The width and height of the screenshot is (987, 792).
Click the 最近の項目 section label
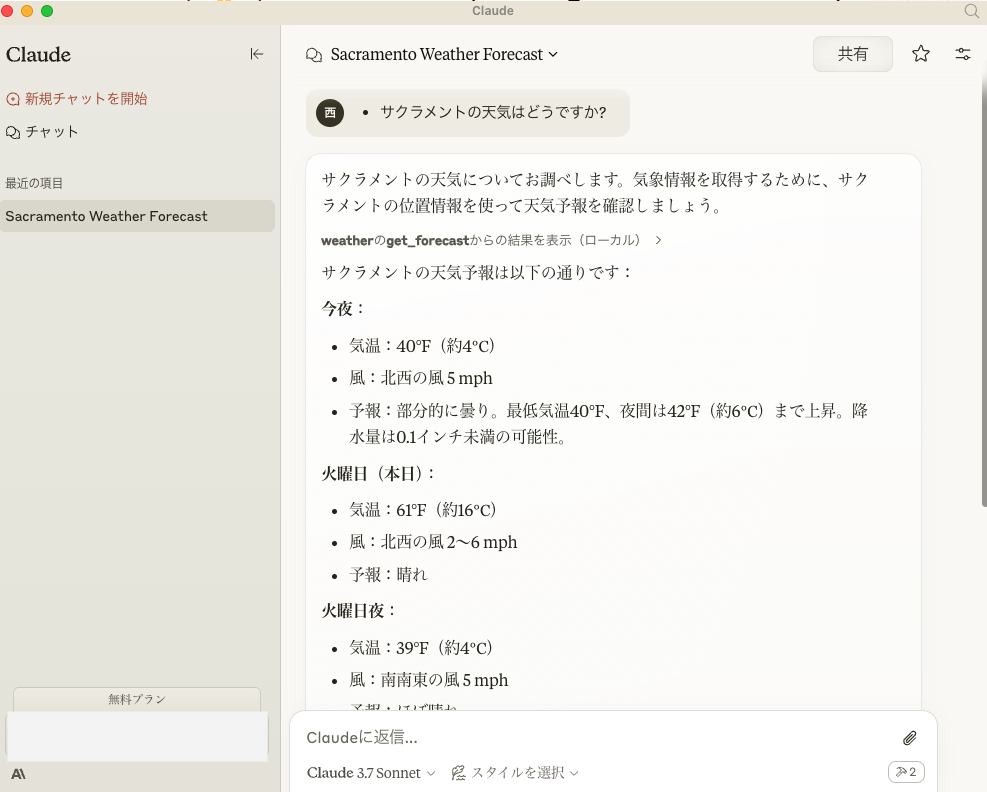34,183
